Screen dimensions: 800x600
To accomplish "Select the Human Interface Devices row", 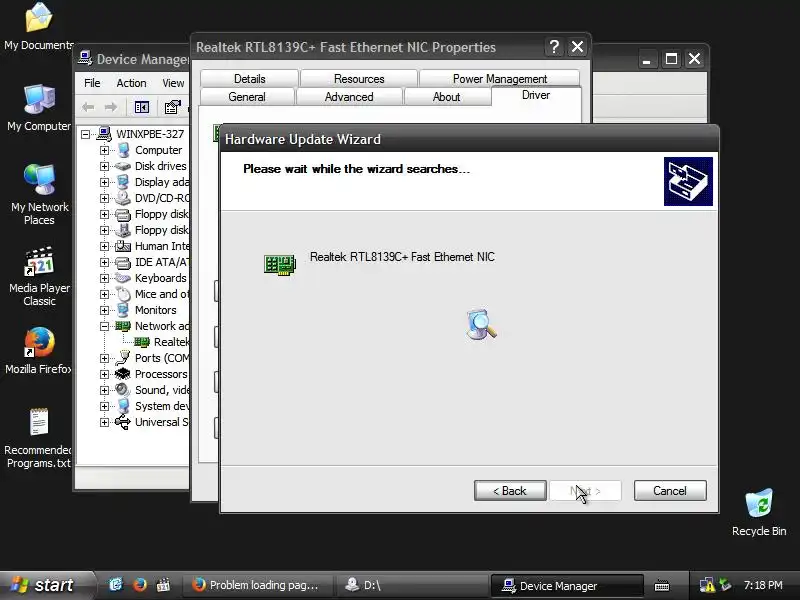I will 161,246.
